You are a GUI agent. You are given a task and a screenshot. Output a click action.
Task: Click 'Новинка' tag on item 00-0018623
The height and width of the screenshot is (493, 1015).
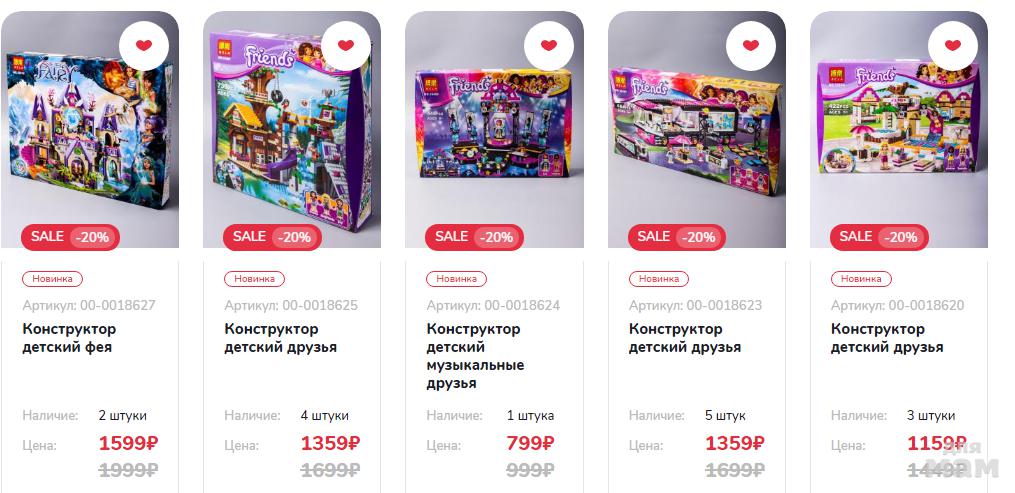point(659,279)
